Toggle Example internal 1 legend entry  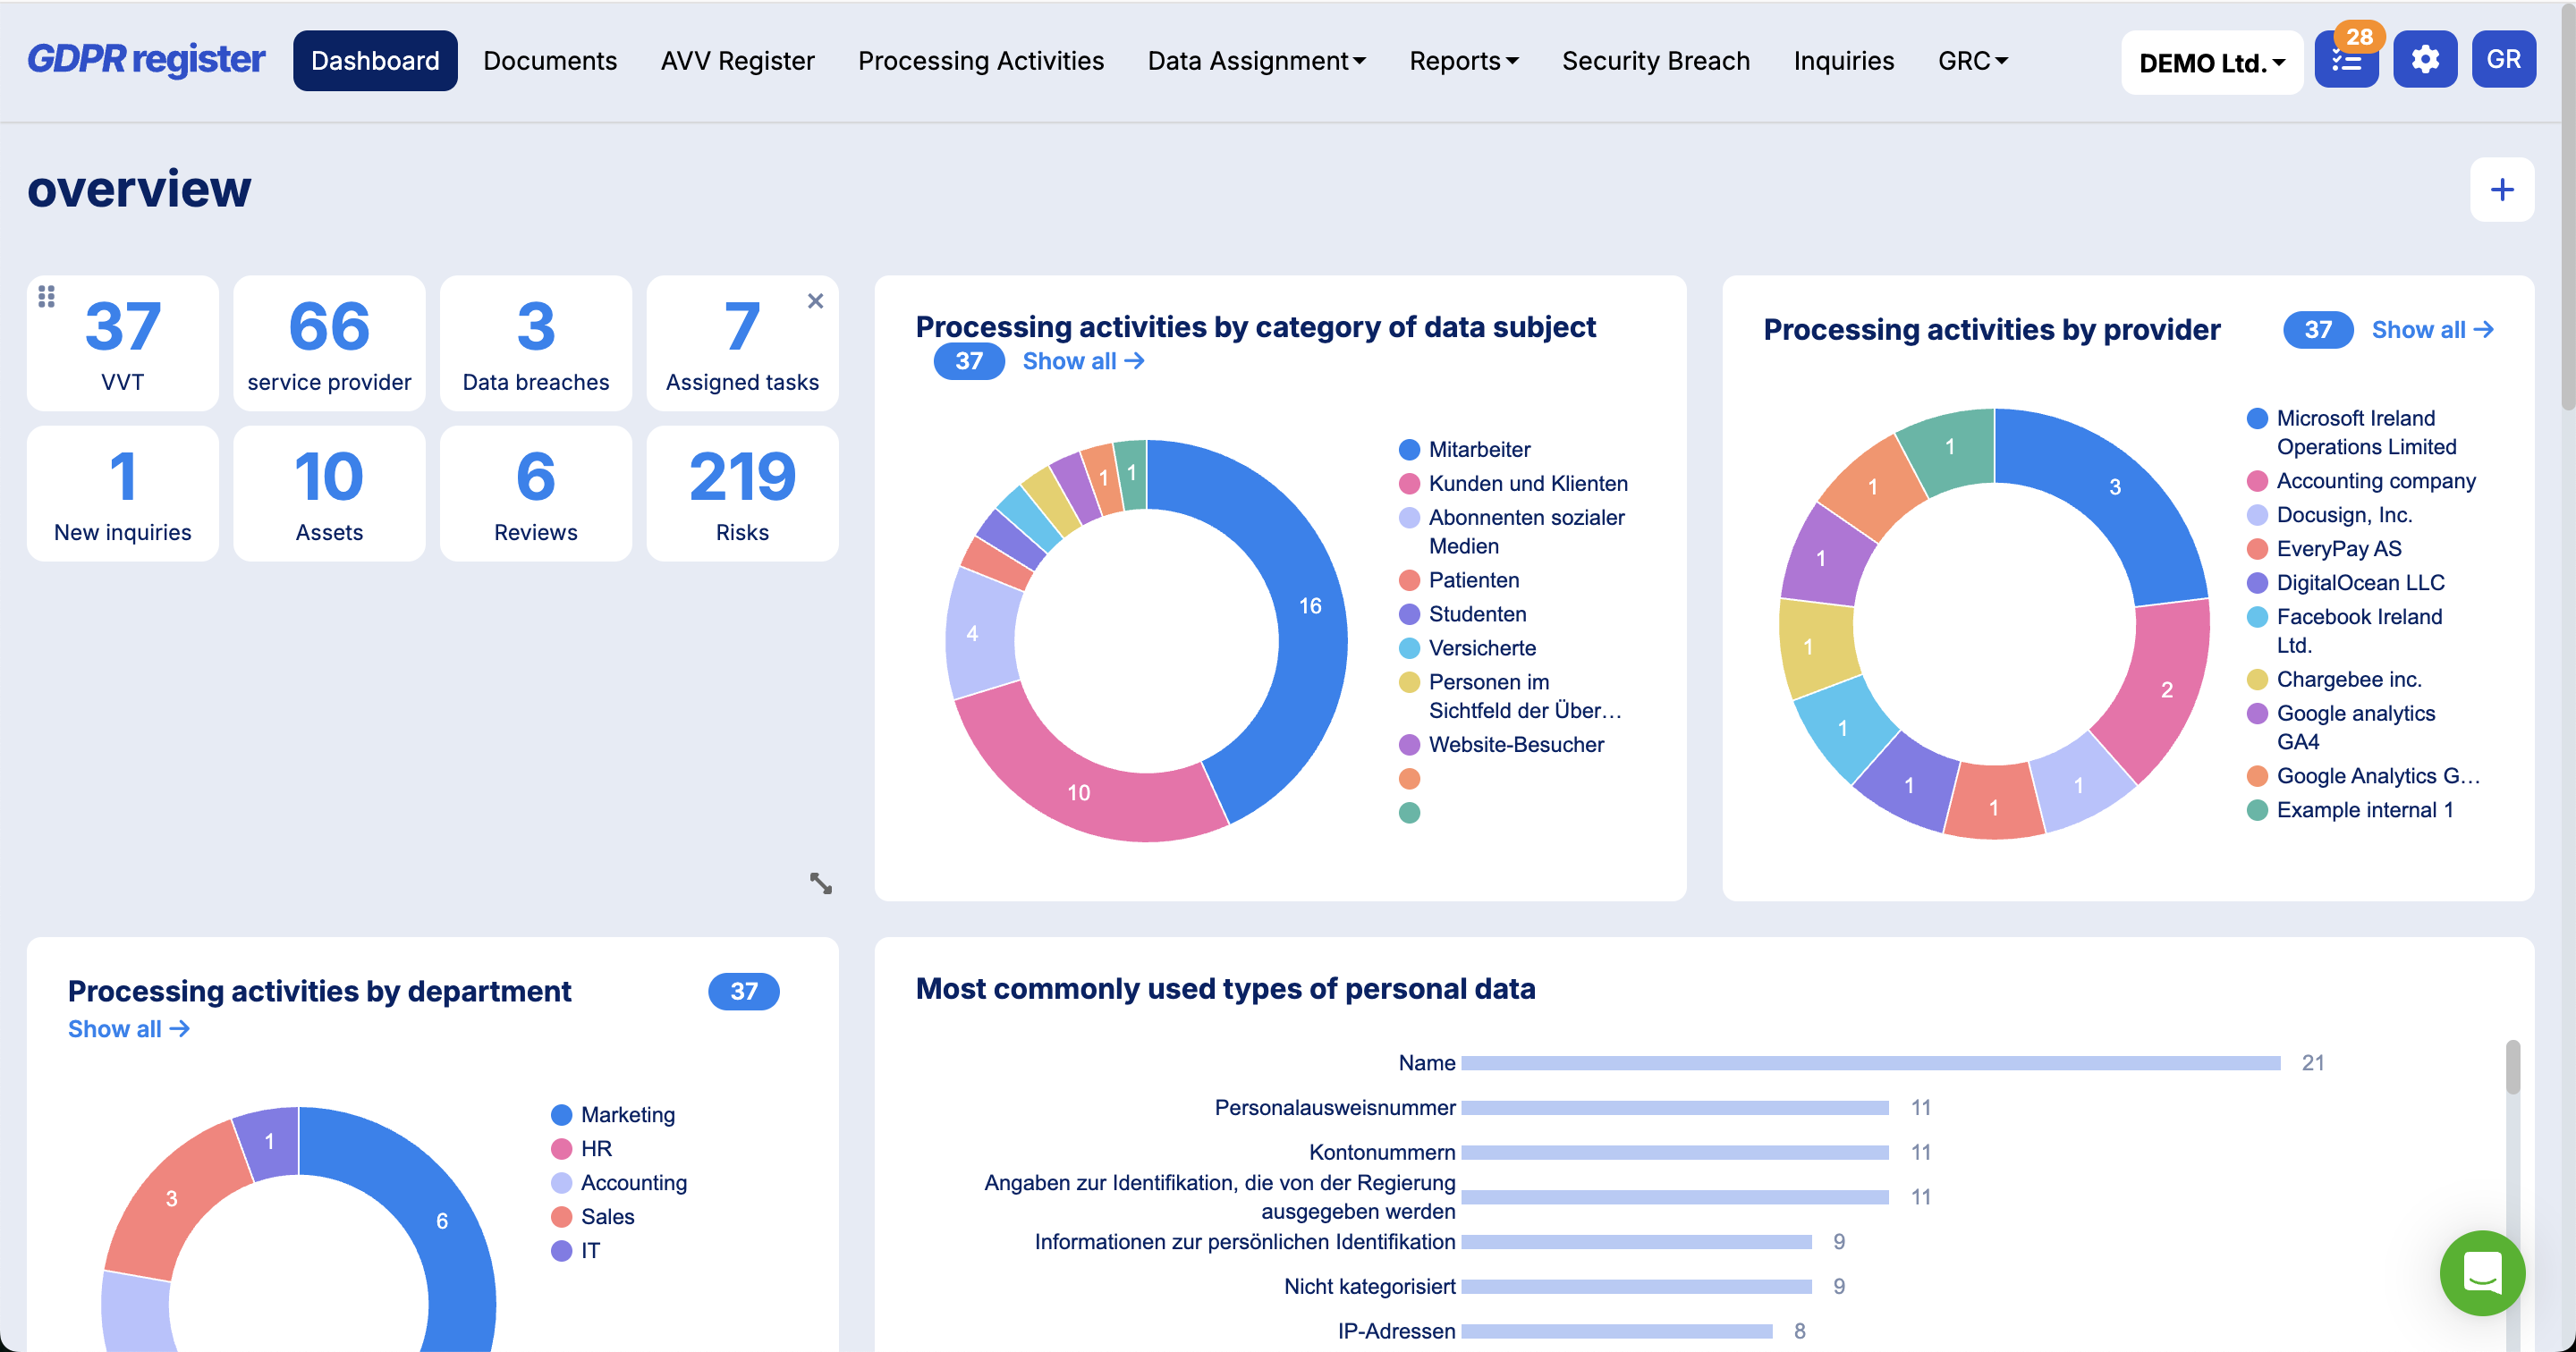2351,810
